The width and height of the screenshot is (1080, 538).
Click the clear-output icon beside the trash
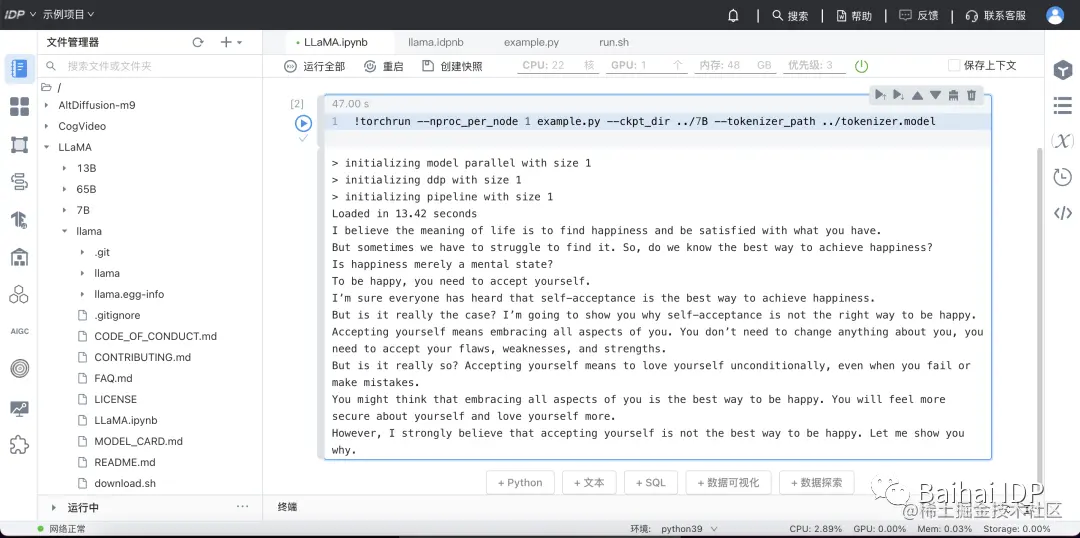pos(953,95)
